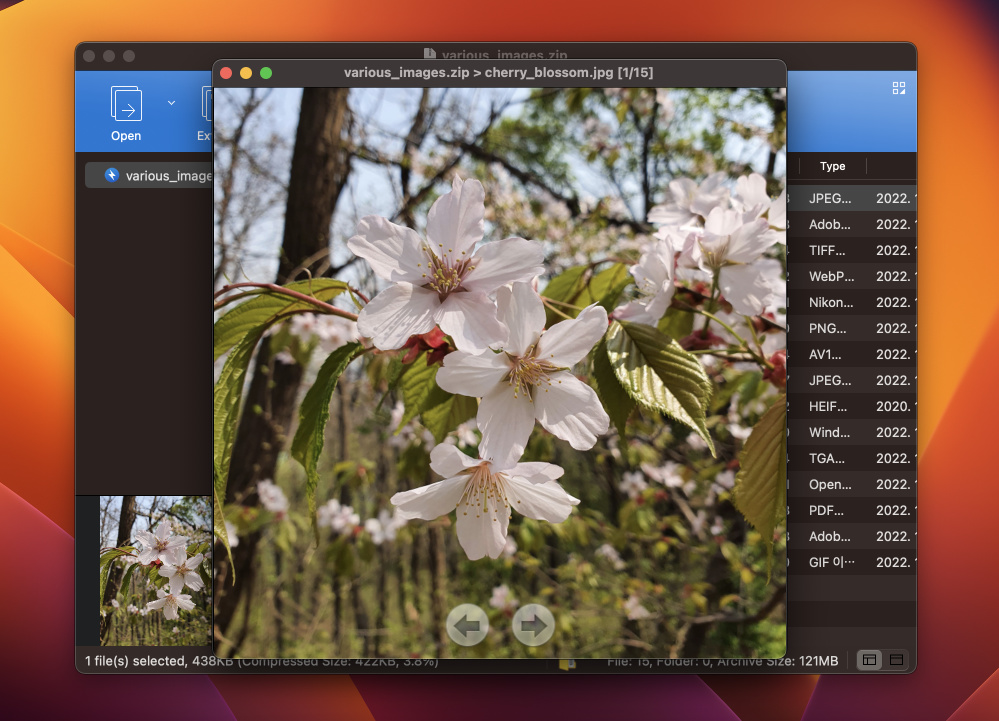Click the Open toolbar icon

click(x=126, y=105)
